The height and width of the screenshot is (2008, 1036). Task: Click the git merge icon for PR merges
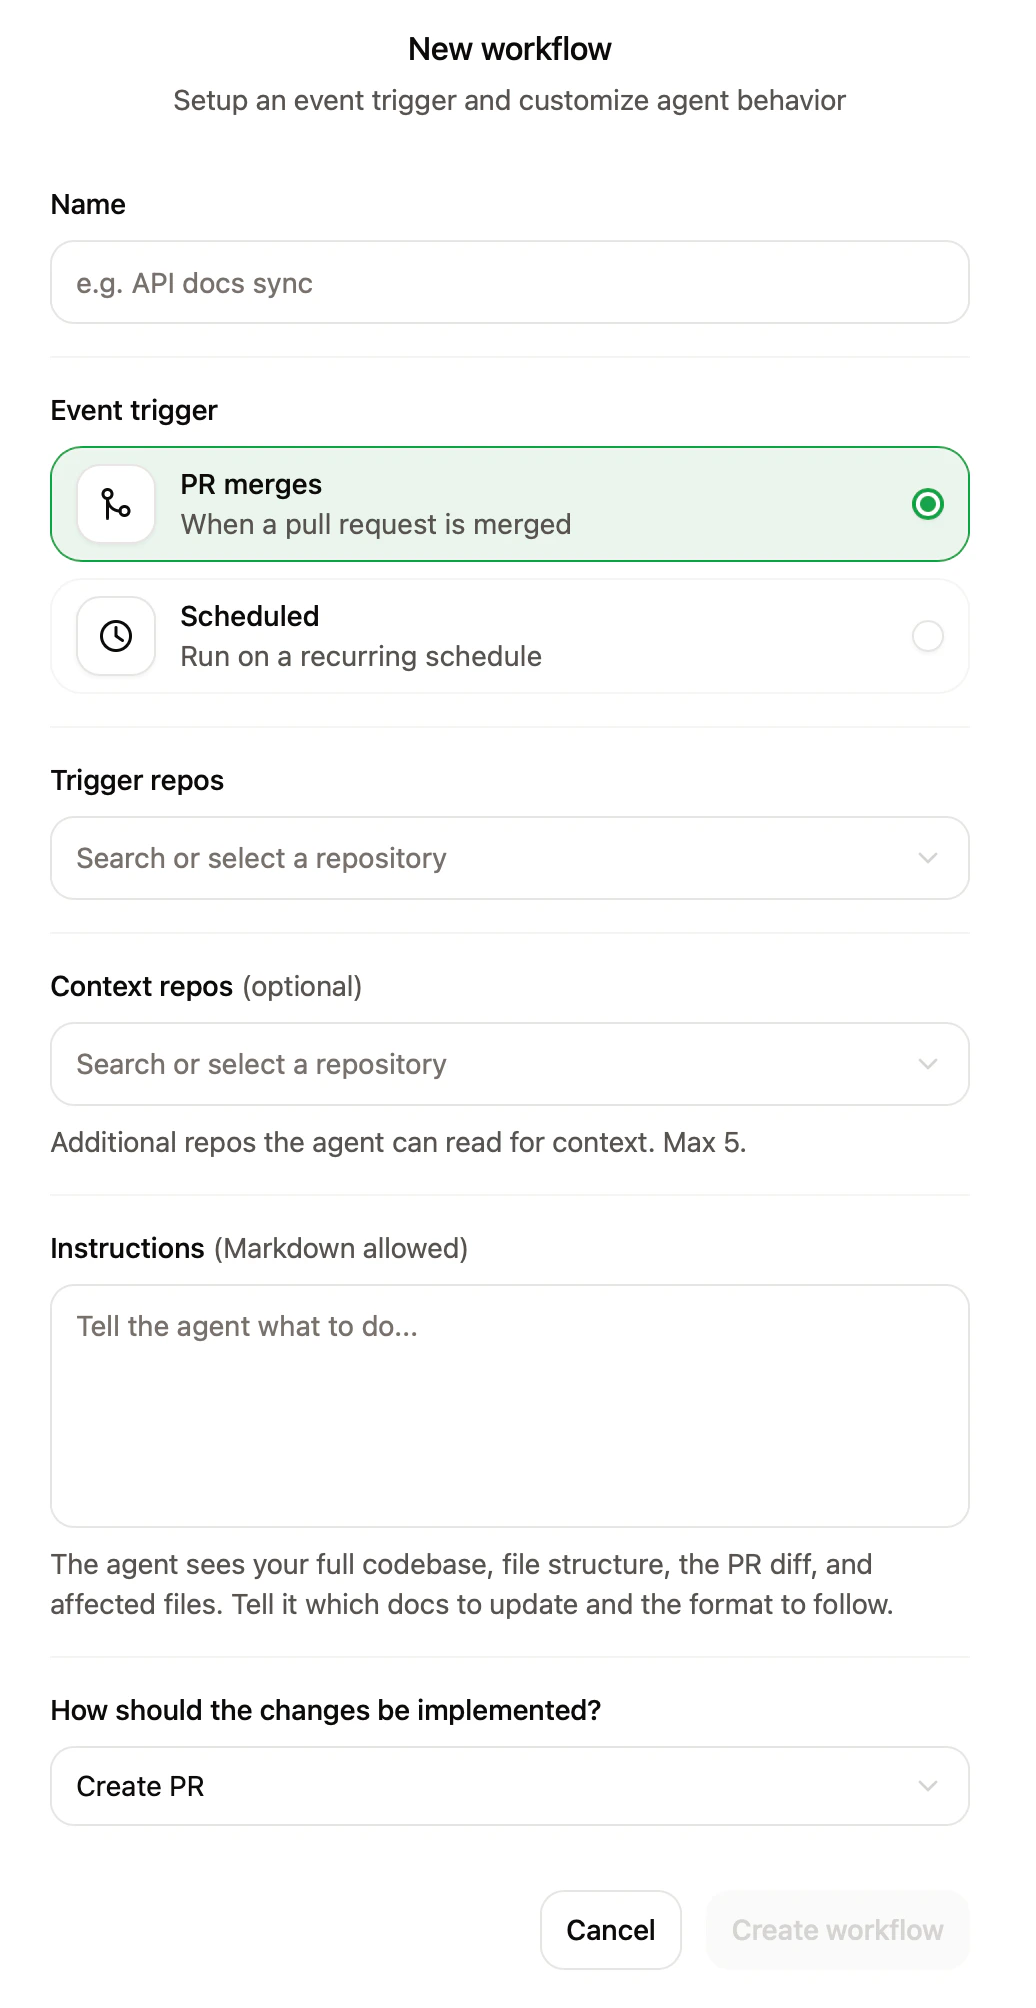116,504
